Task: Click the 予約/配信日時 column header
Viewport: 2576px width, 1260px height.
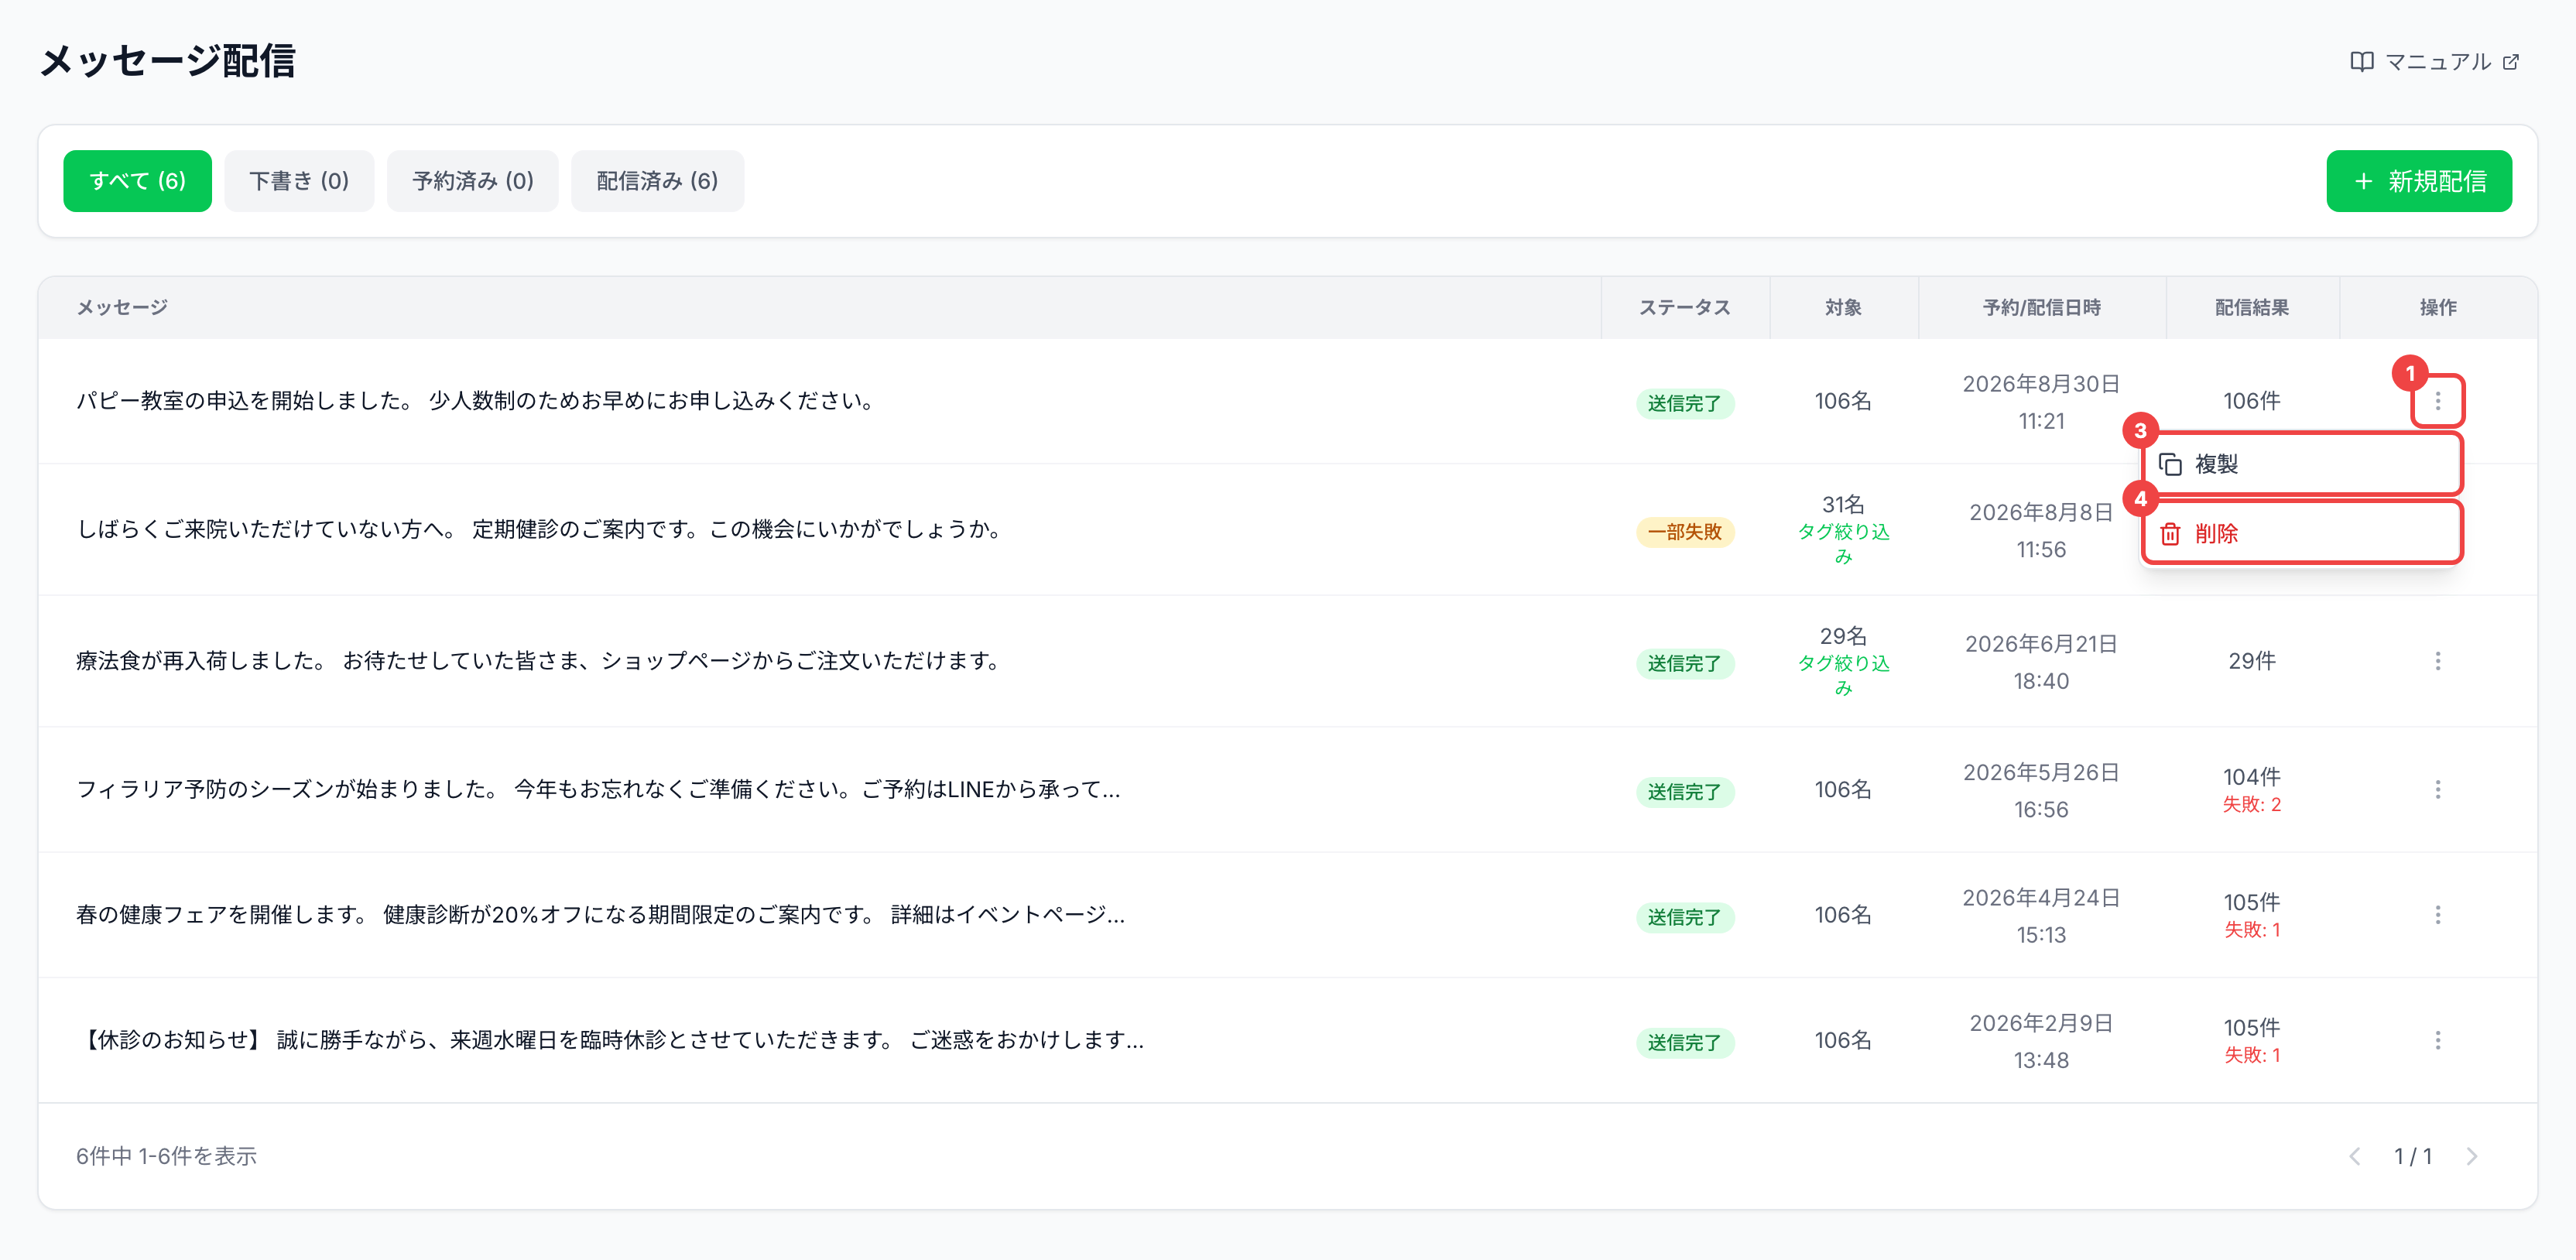Action: click(2041, 308)
